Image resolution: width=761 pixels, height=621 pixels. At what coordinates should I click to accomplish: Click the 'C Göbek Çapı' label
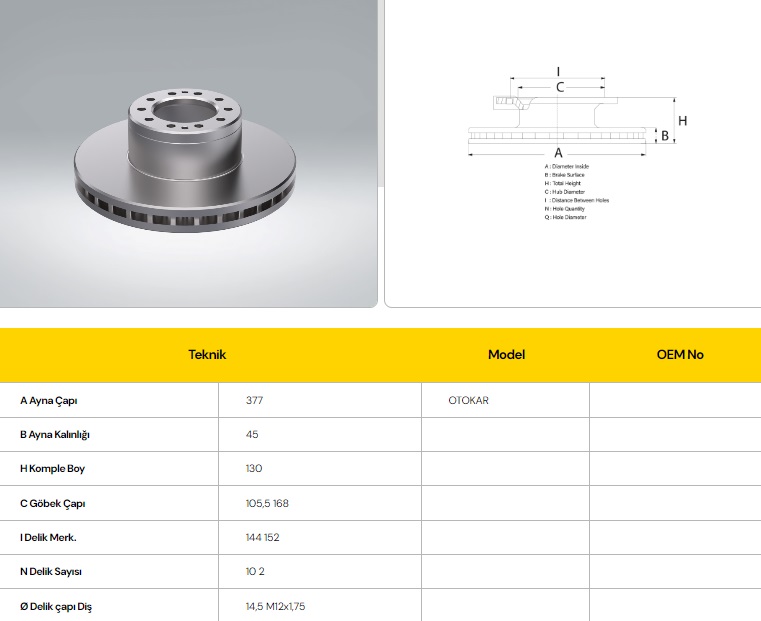(x=52, y=504)
